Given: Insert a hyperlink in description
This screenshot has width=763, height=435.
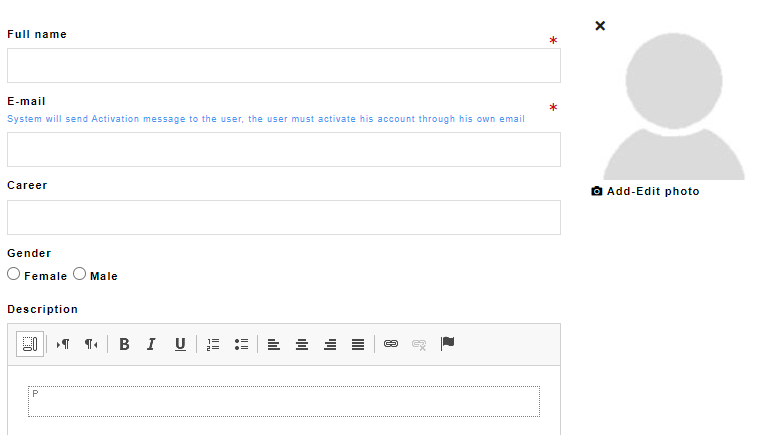Looking at the screenshot, I should point(391,344).
